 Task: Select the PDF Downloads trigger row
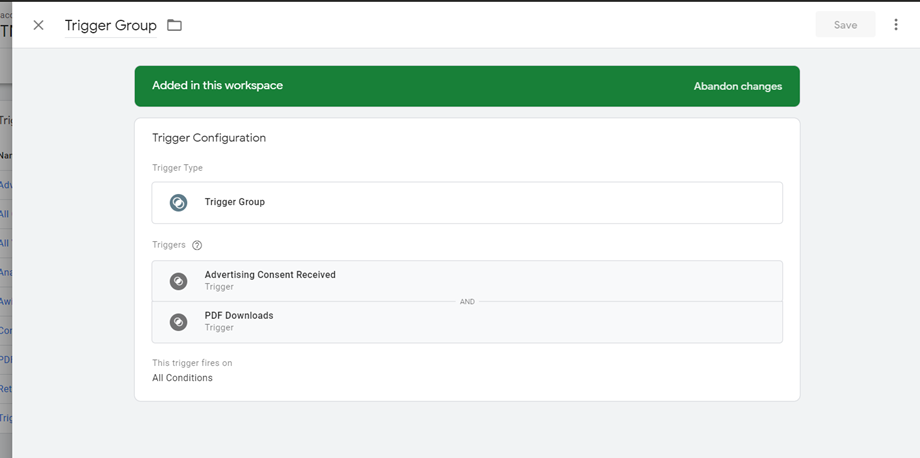(x=467, y=322)
